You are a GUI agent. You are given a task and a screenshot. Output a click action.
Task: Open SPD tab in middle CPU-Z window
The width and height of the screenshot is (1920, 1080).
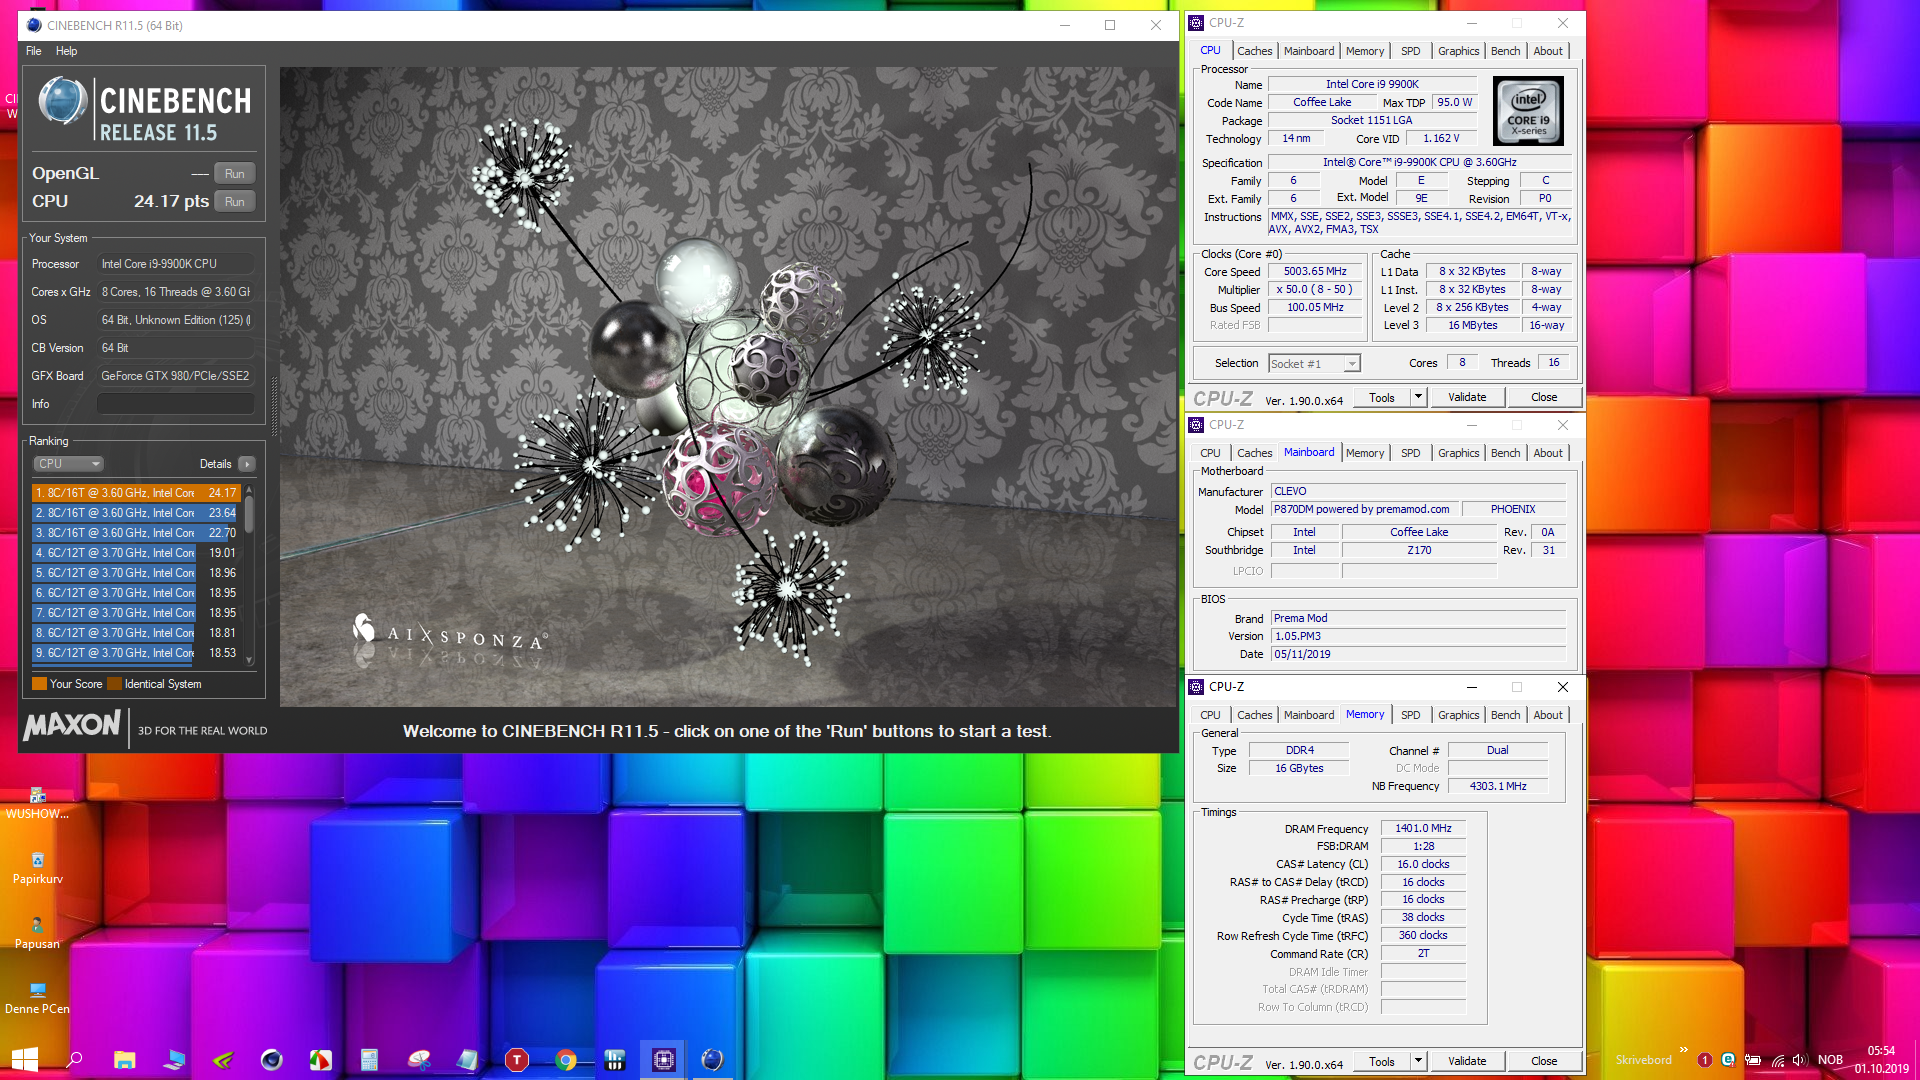click(1410, 453)
